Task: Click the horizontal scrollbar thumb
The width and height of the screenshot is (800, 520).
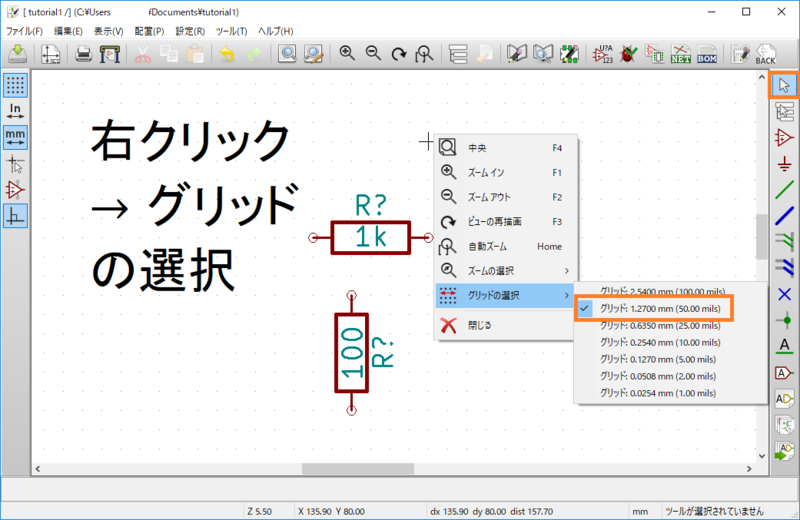Action: coord(358,468)
